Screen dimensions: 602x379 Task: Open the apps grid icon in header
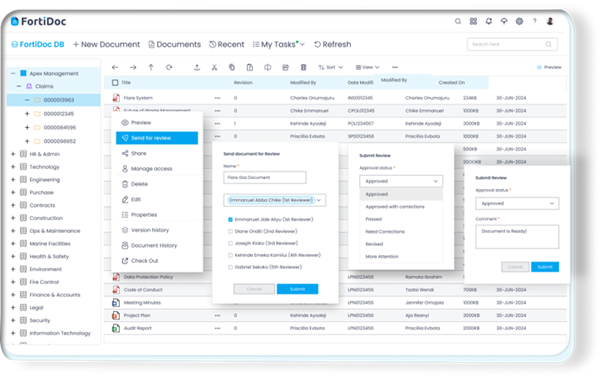click(x=473, y=22)
